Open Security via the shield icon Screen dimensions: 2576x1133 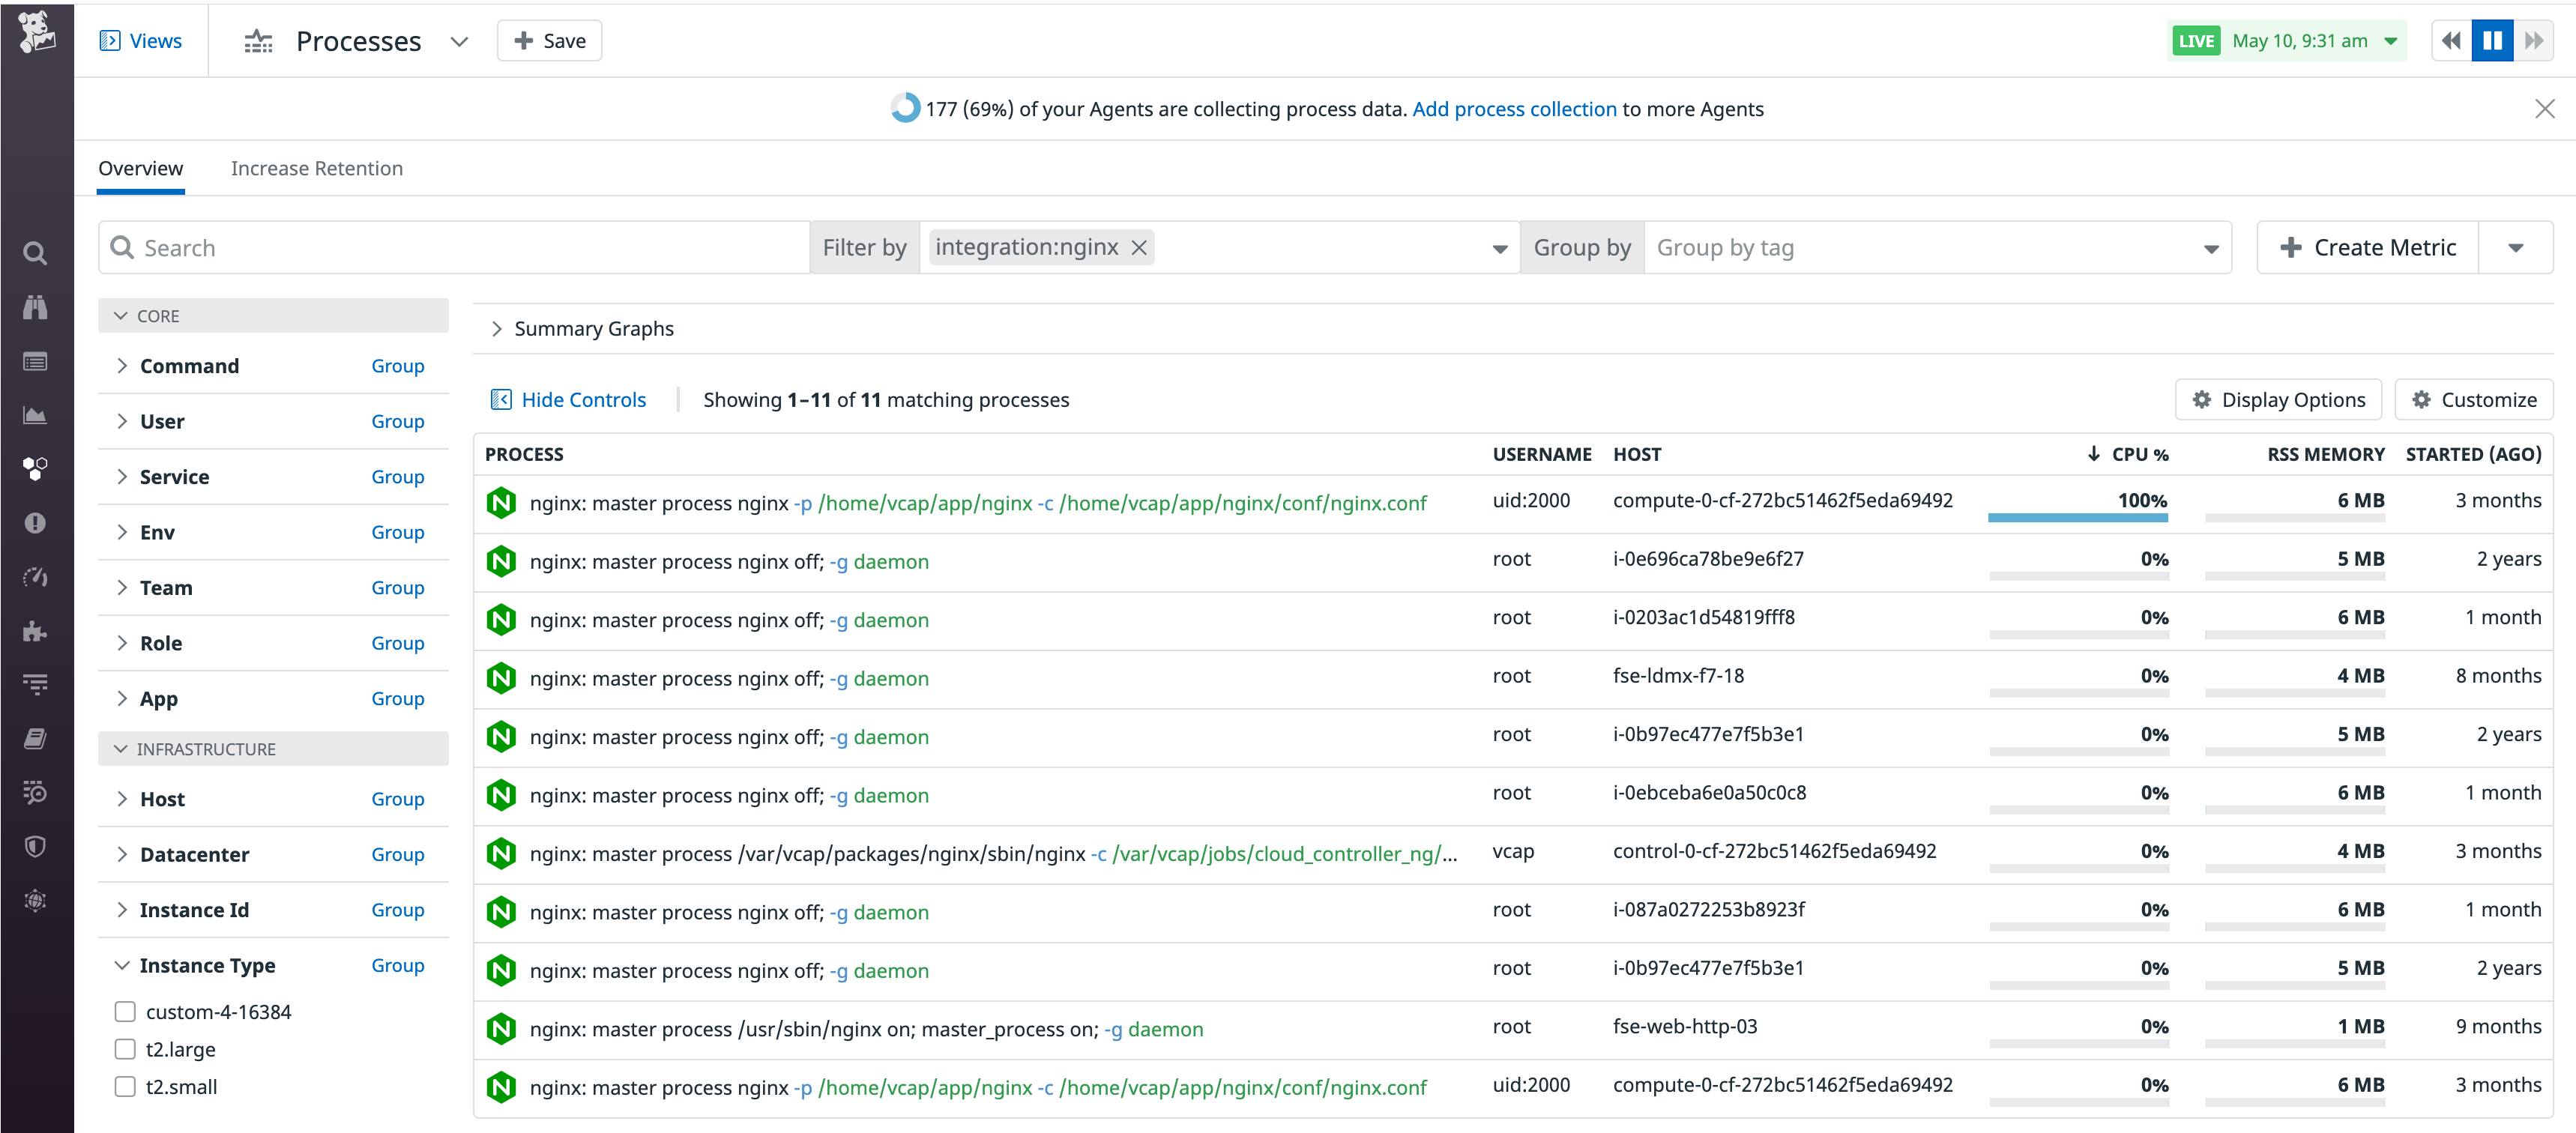pyautogui.click(x=35, y=846)
